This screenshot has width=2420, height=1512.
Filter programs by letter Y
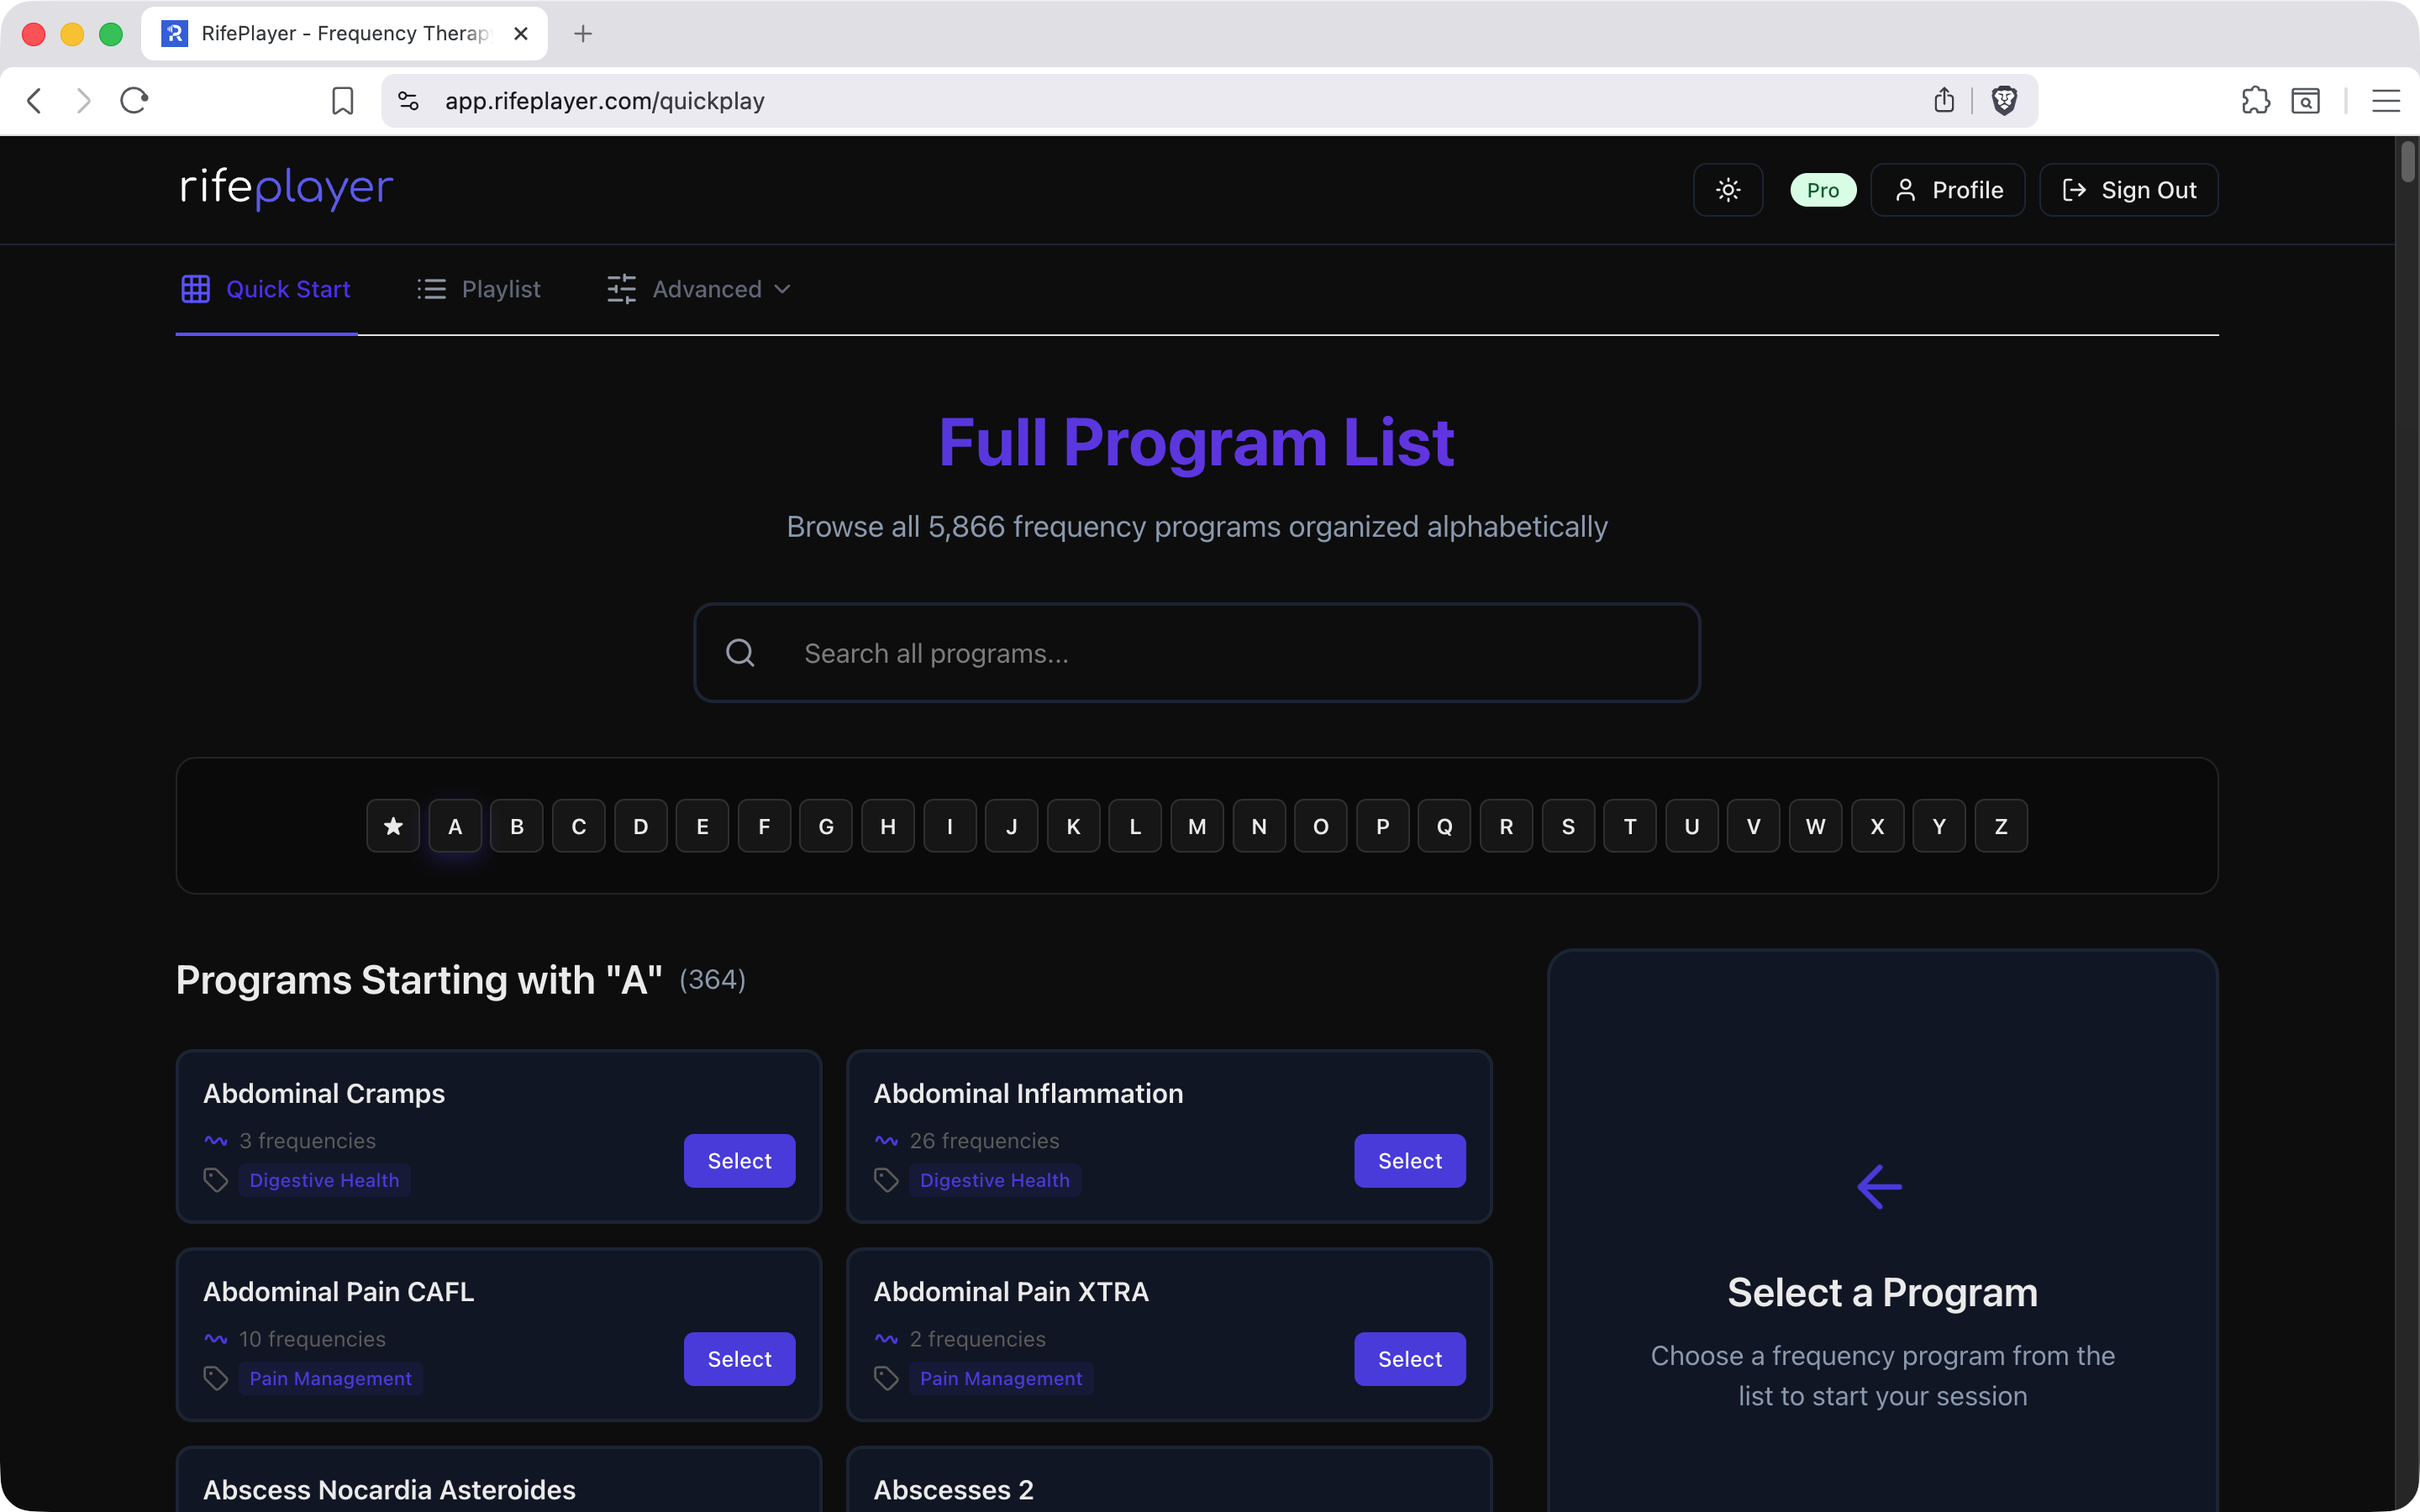pyautogui.click(x=1939, y=826)
